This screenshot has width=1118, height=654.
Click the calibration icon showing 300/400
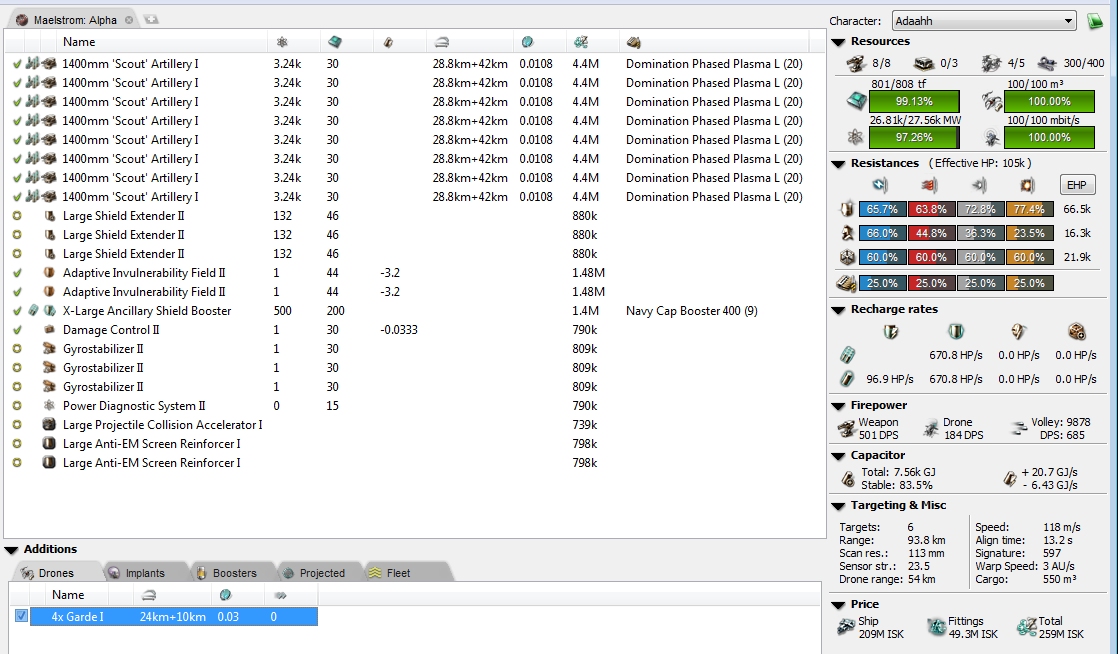click(1047, 63)
